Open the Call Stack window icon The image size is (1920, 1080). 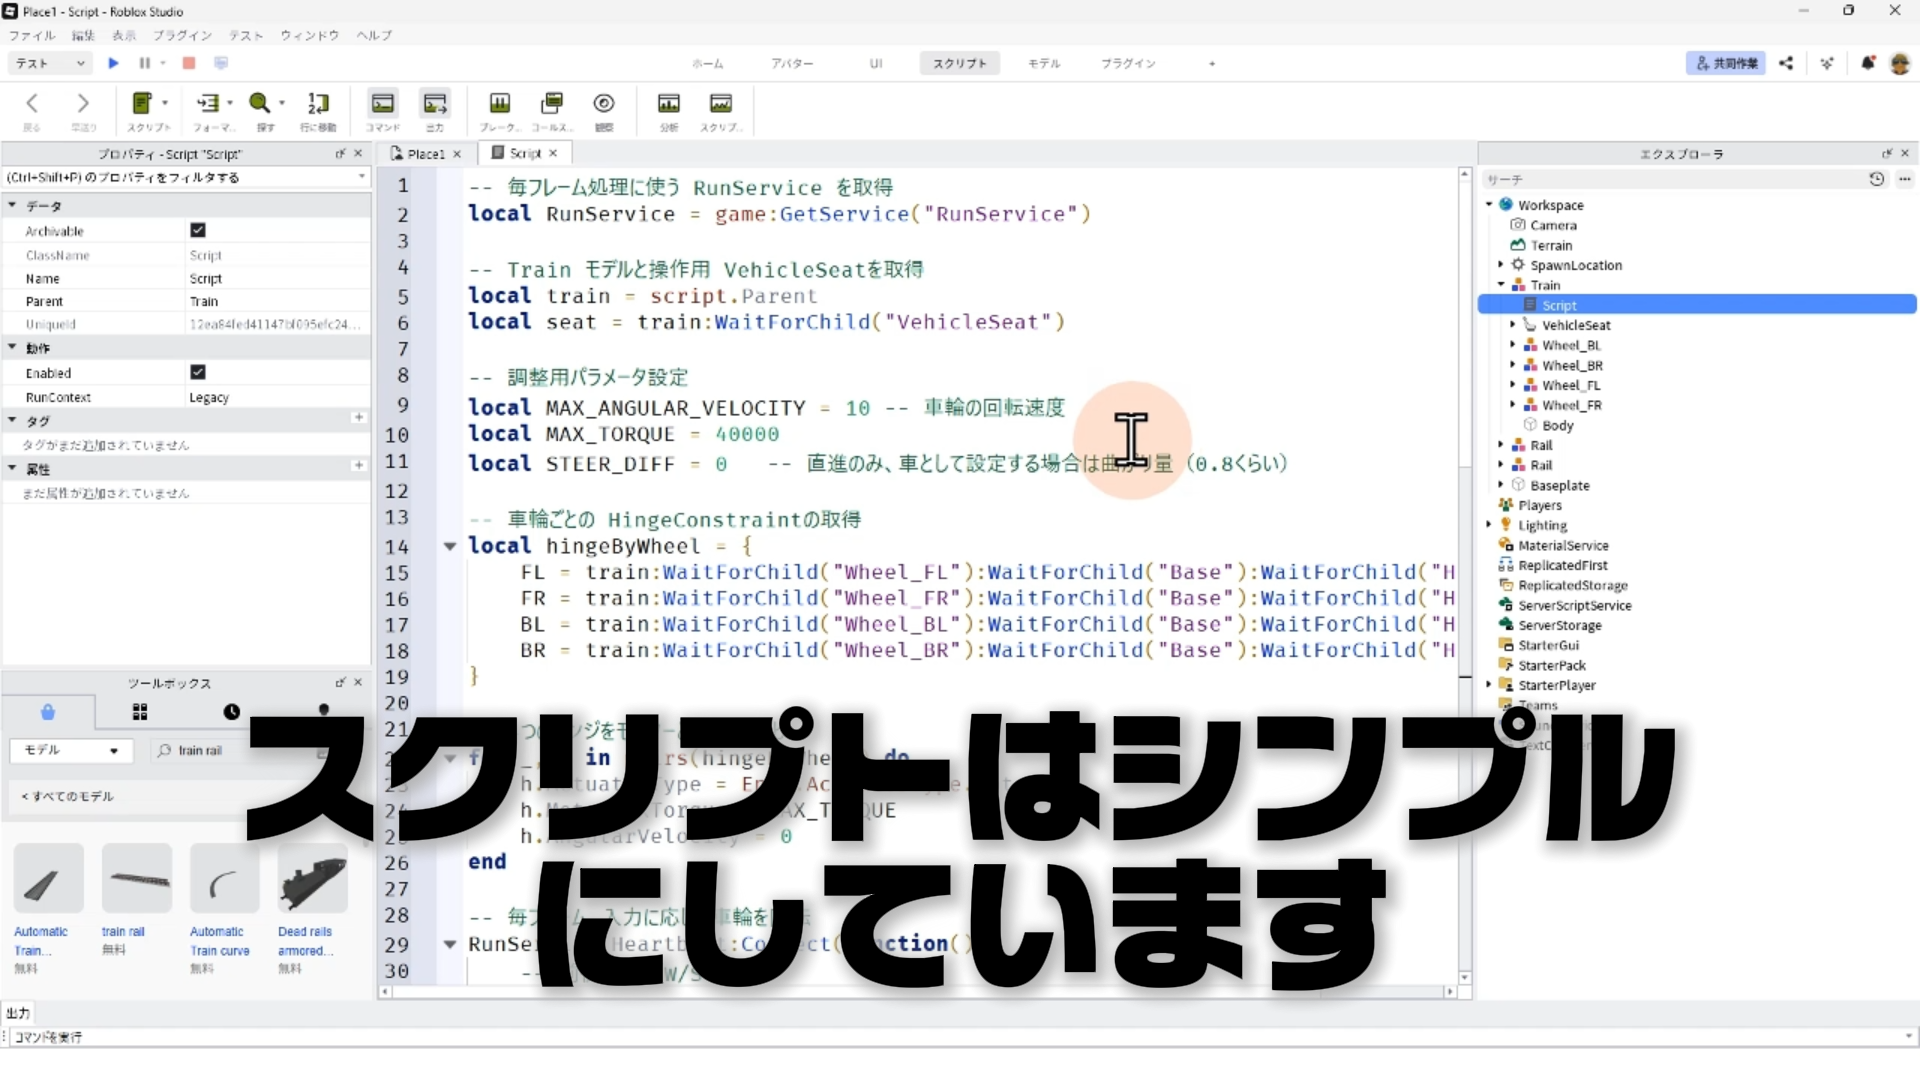point(551,104)
